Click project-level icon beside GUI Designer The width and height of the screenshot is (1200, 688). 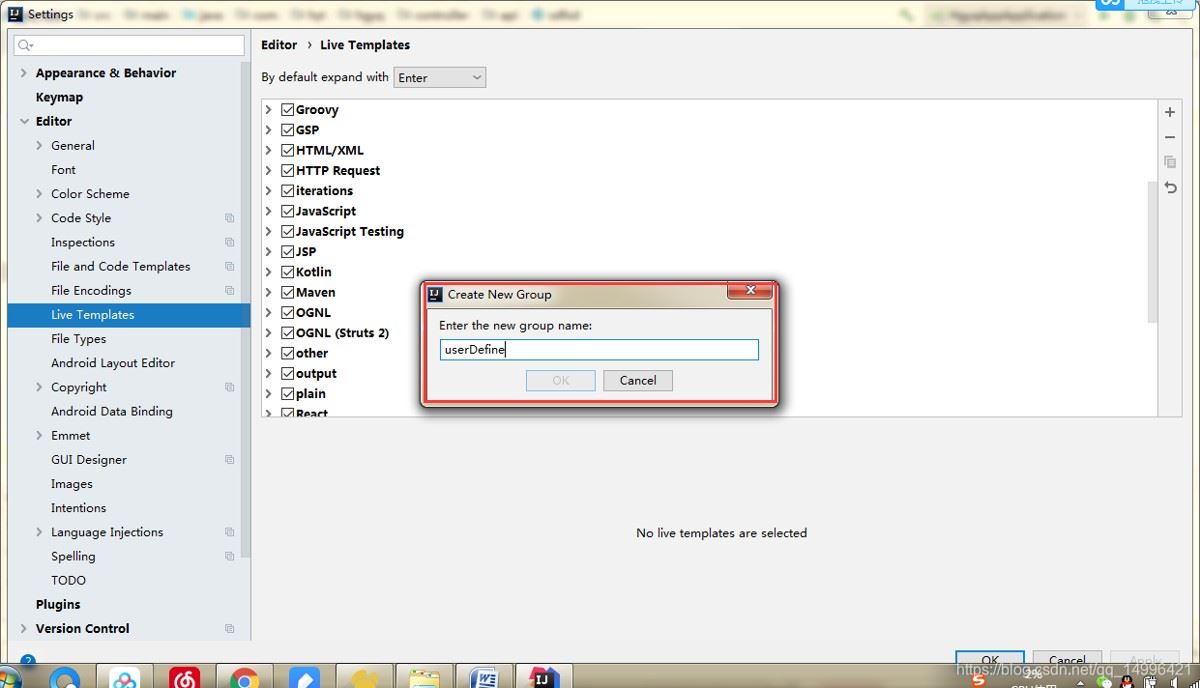(229, 460)
